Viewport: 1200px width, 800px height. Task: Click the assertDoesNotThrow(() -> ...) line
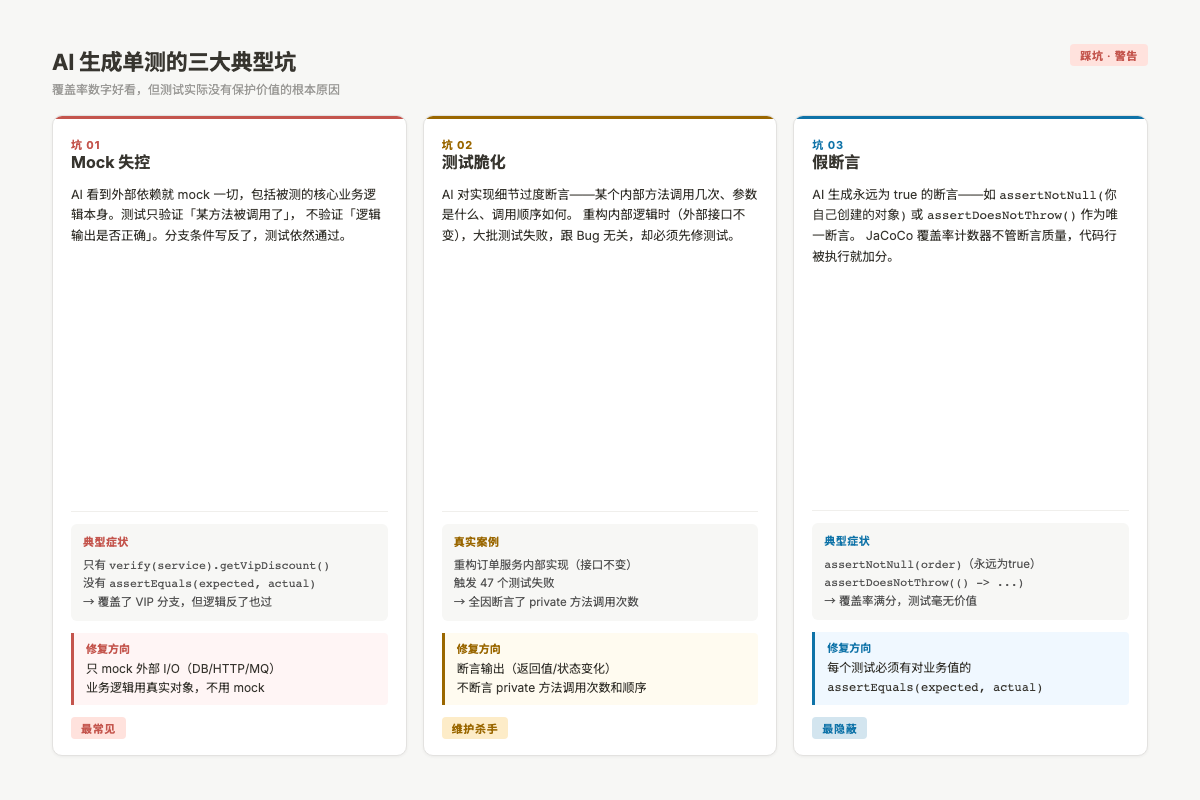924,582
